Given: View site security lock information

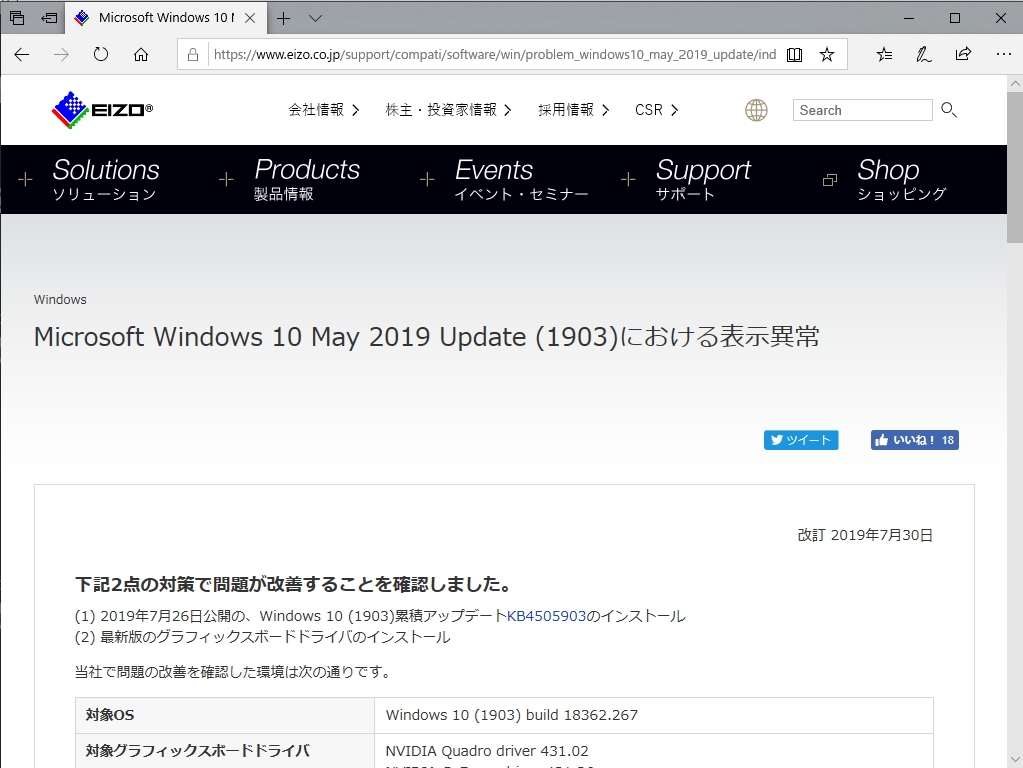Looking at the screenshot, I should coord(193,55).
